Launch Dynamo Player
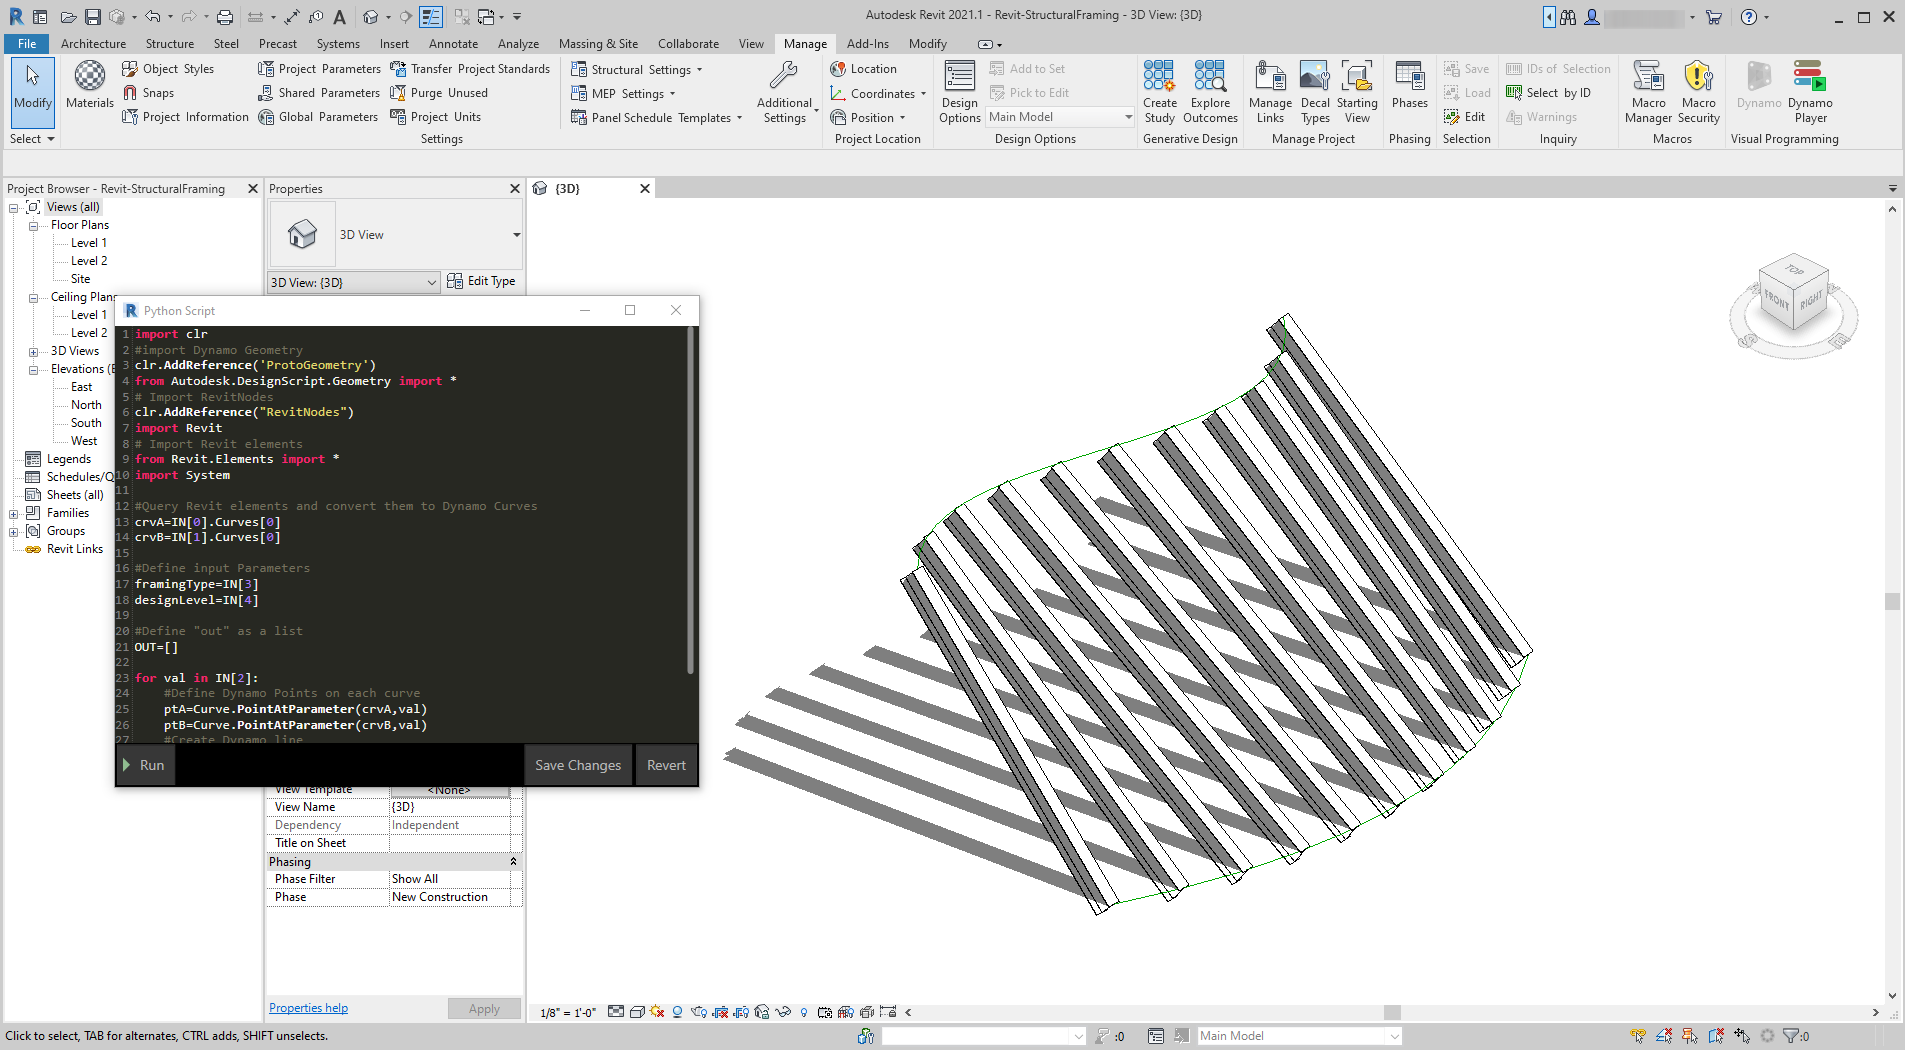 click(1809, 90)
